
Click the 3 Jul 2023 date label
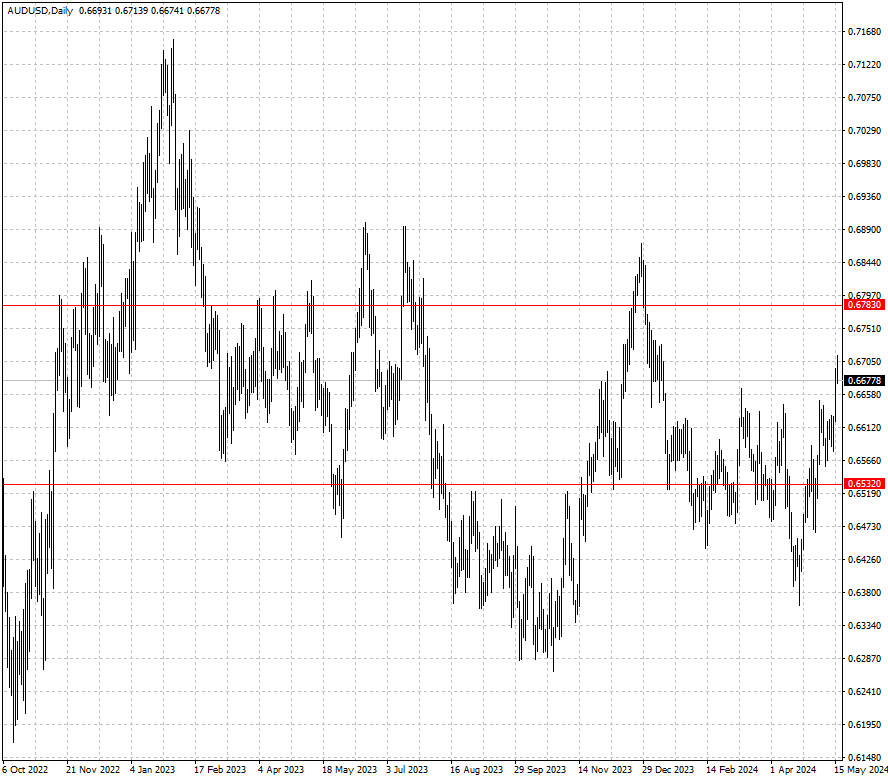[407, 770]
